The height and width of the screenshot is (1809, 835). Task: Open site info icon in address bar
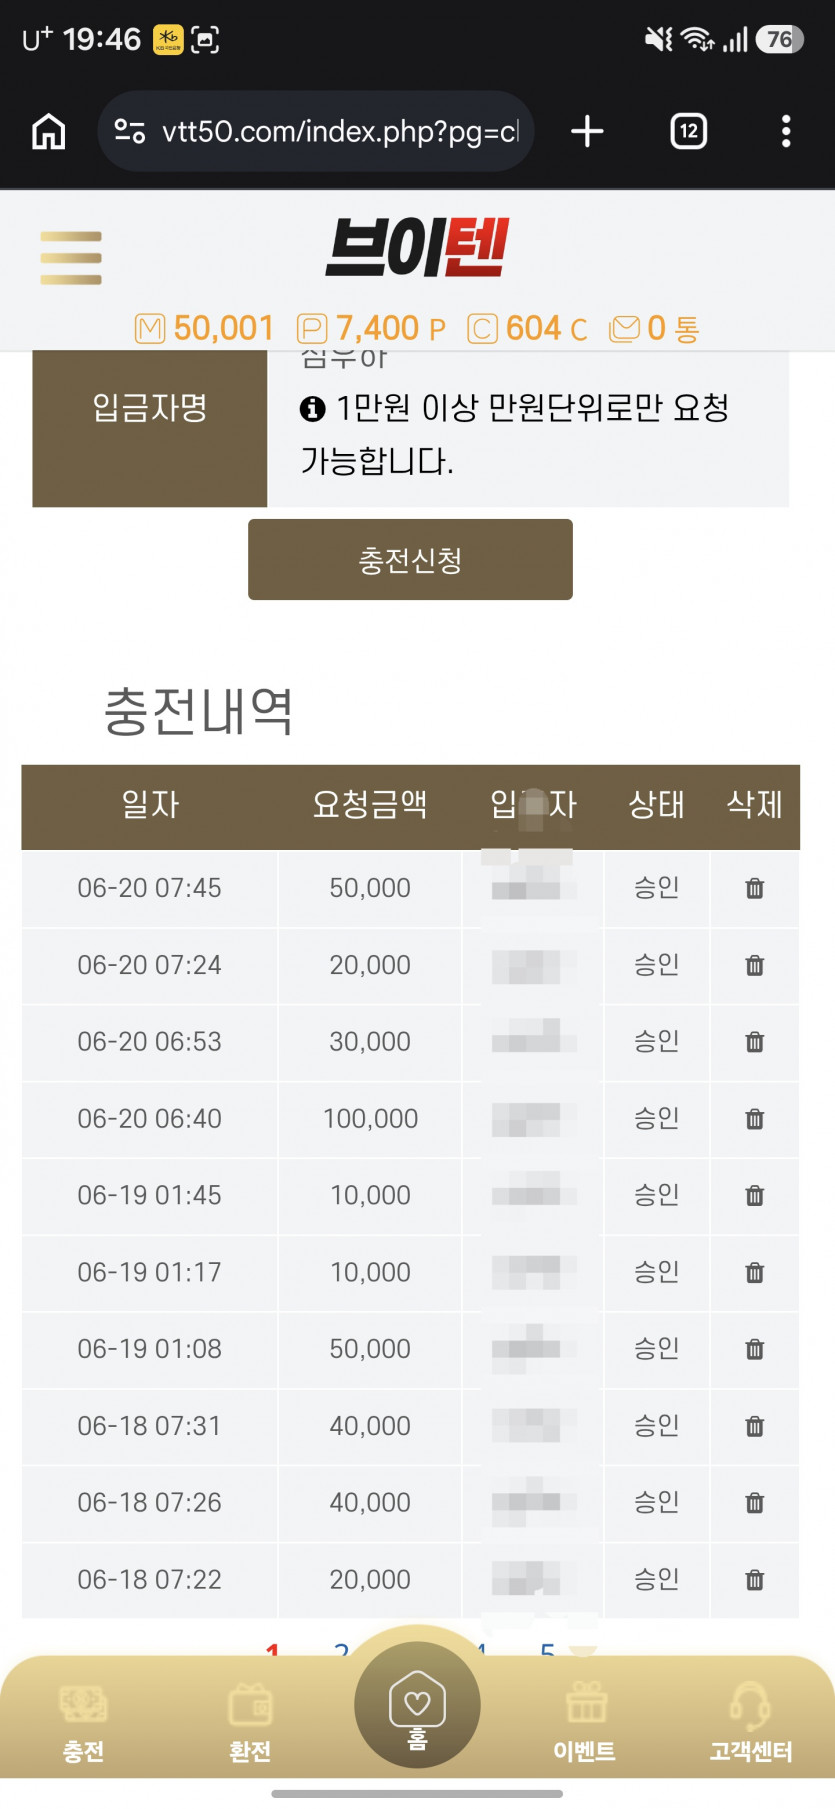130,131
